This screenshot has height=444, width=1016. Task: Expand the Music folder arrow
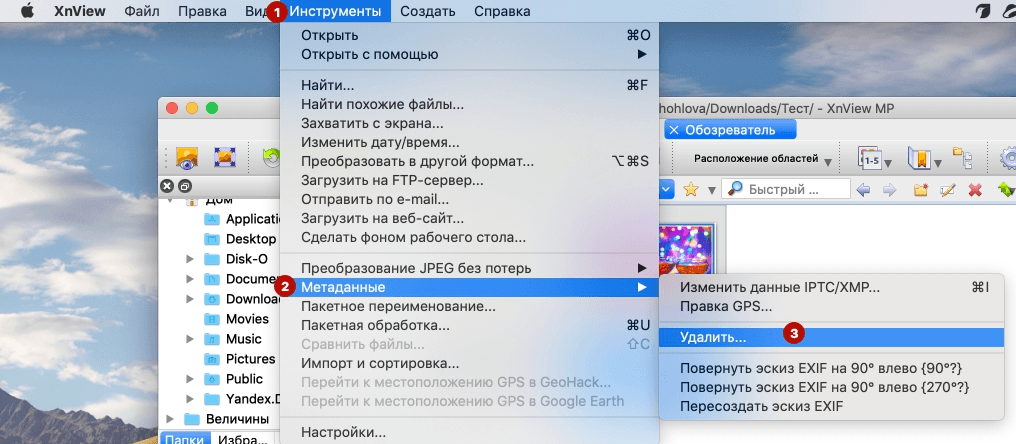click(190, 339)
